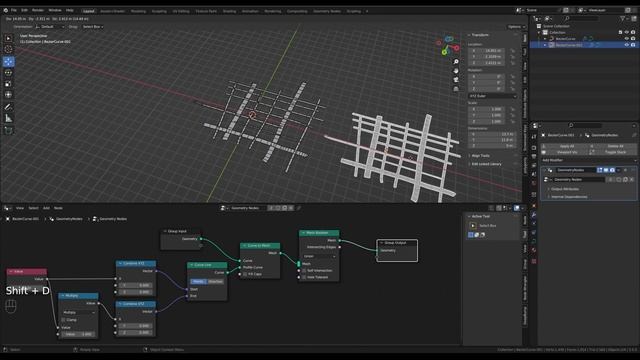Viewport: 640px width, 360px height.
Task: Open the File menu
Action: click(x=14, y=10)
